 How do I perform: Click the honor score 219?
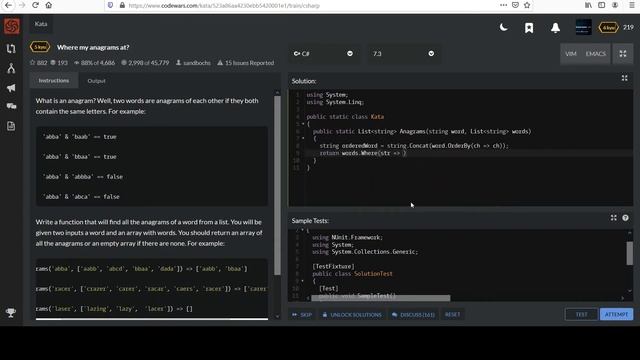[628, 27]
